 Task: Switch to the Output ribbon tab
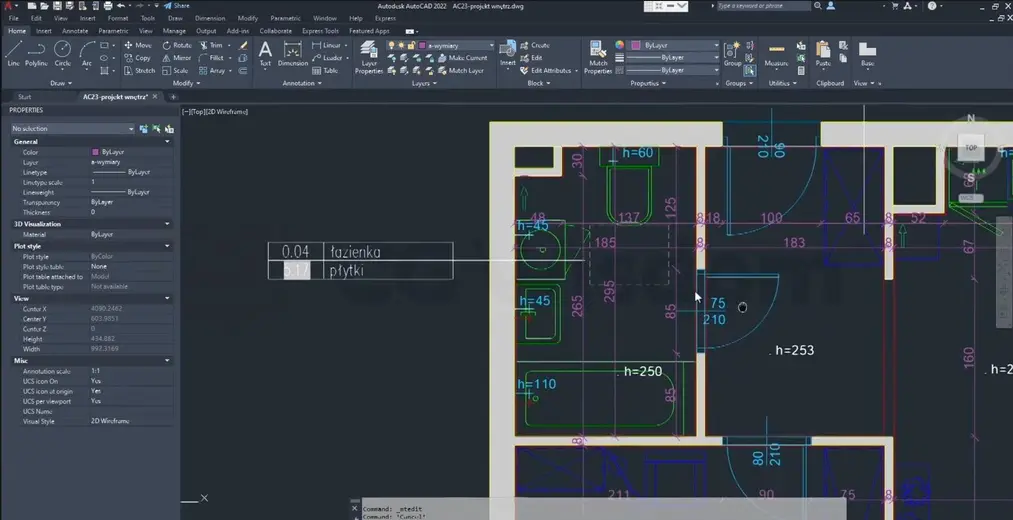point(206,31)
